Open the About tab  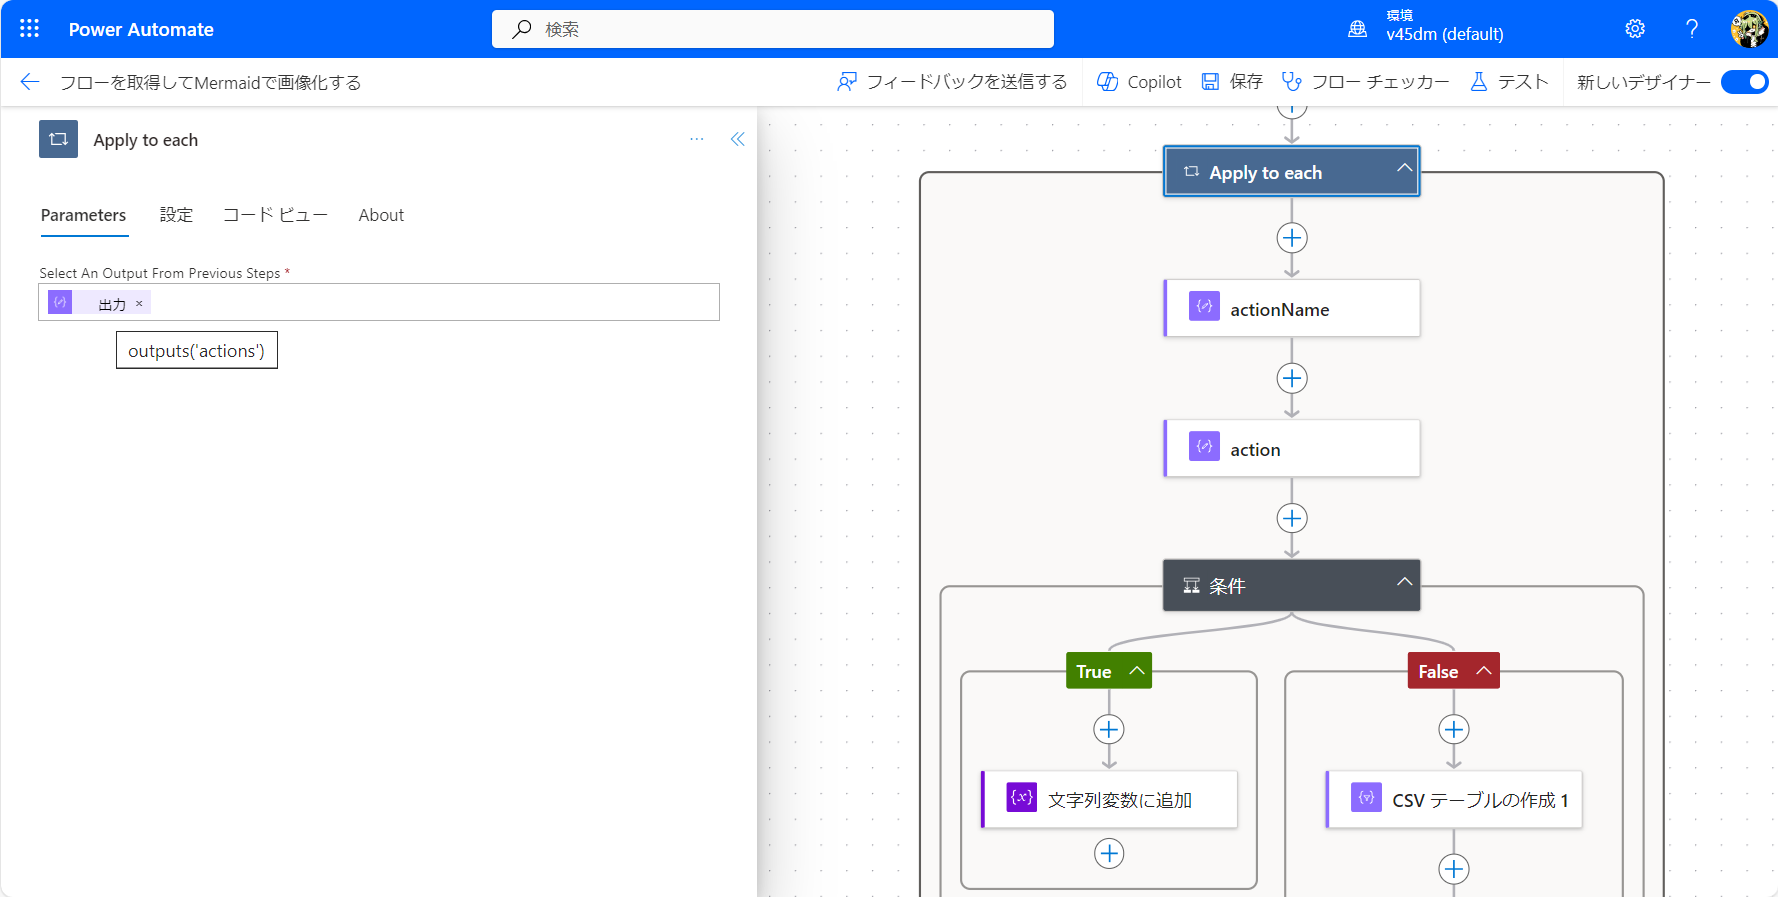coord(381,215)
